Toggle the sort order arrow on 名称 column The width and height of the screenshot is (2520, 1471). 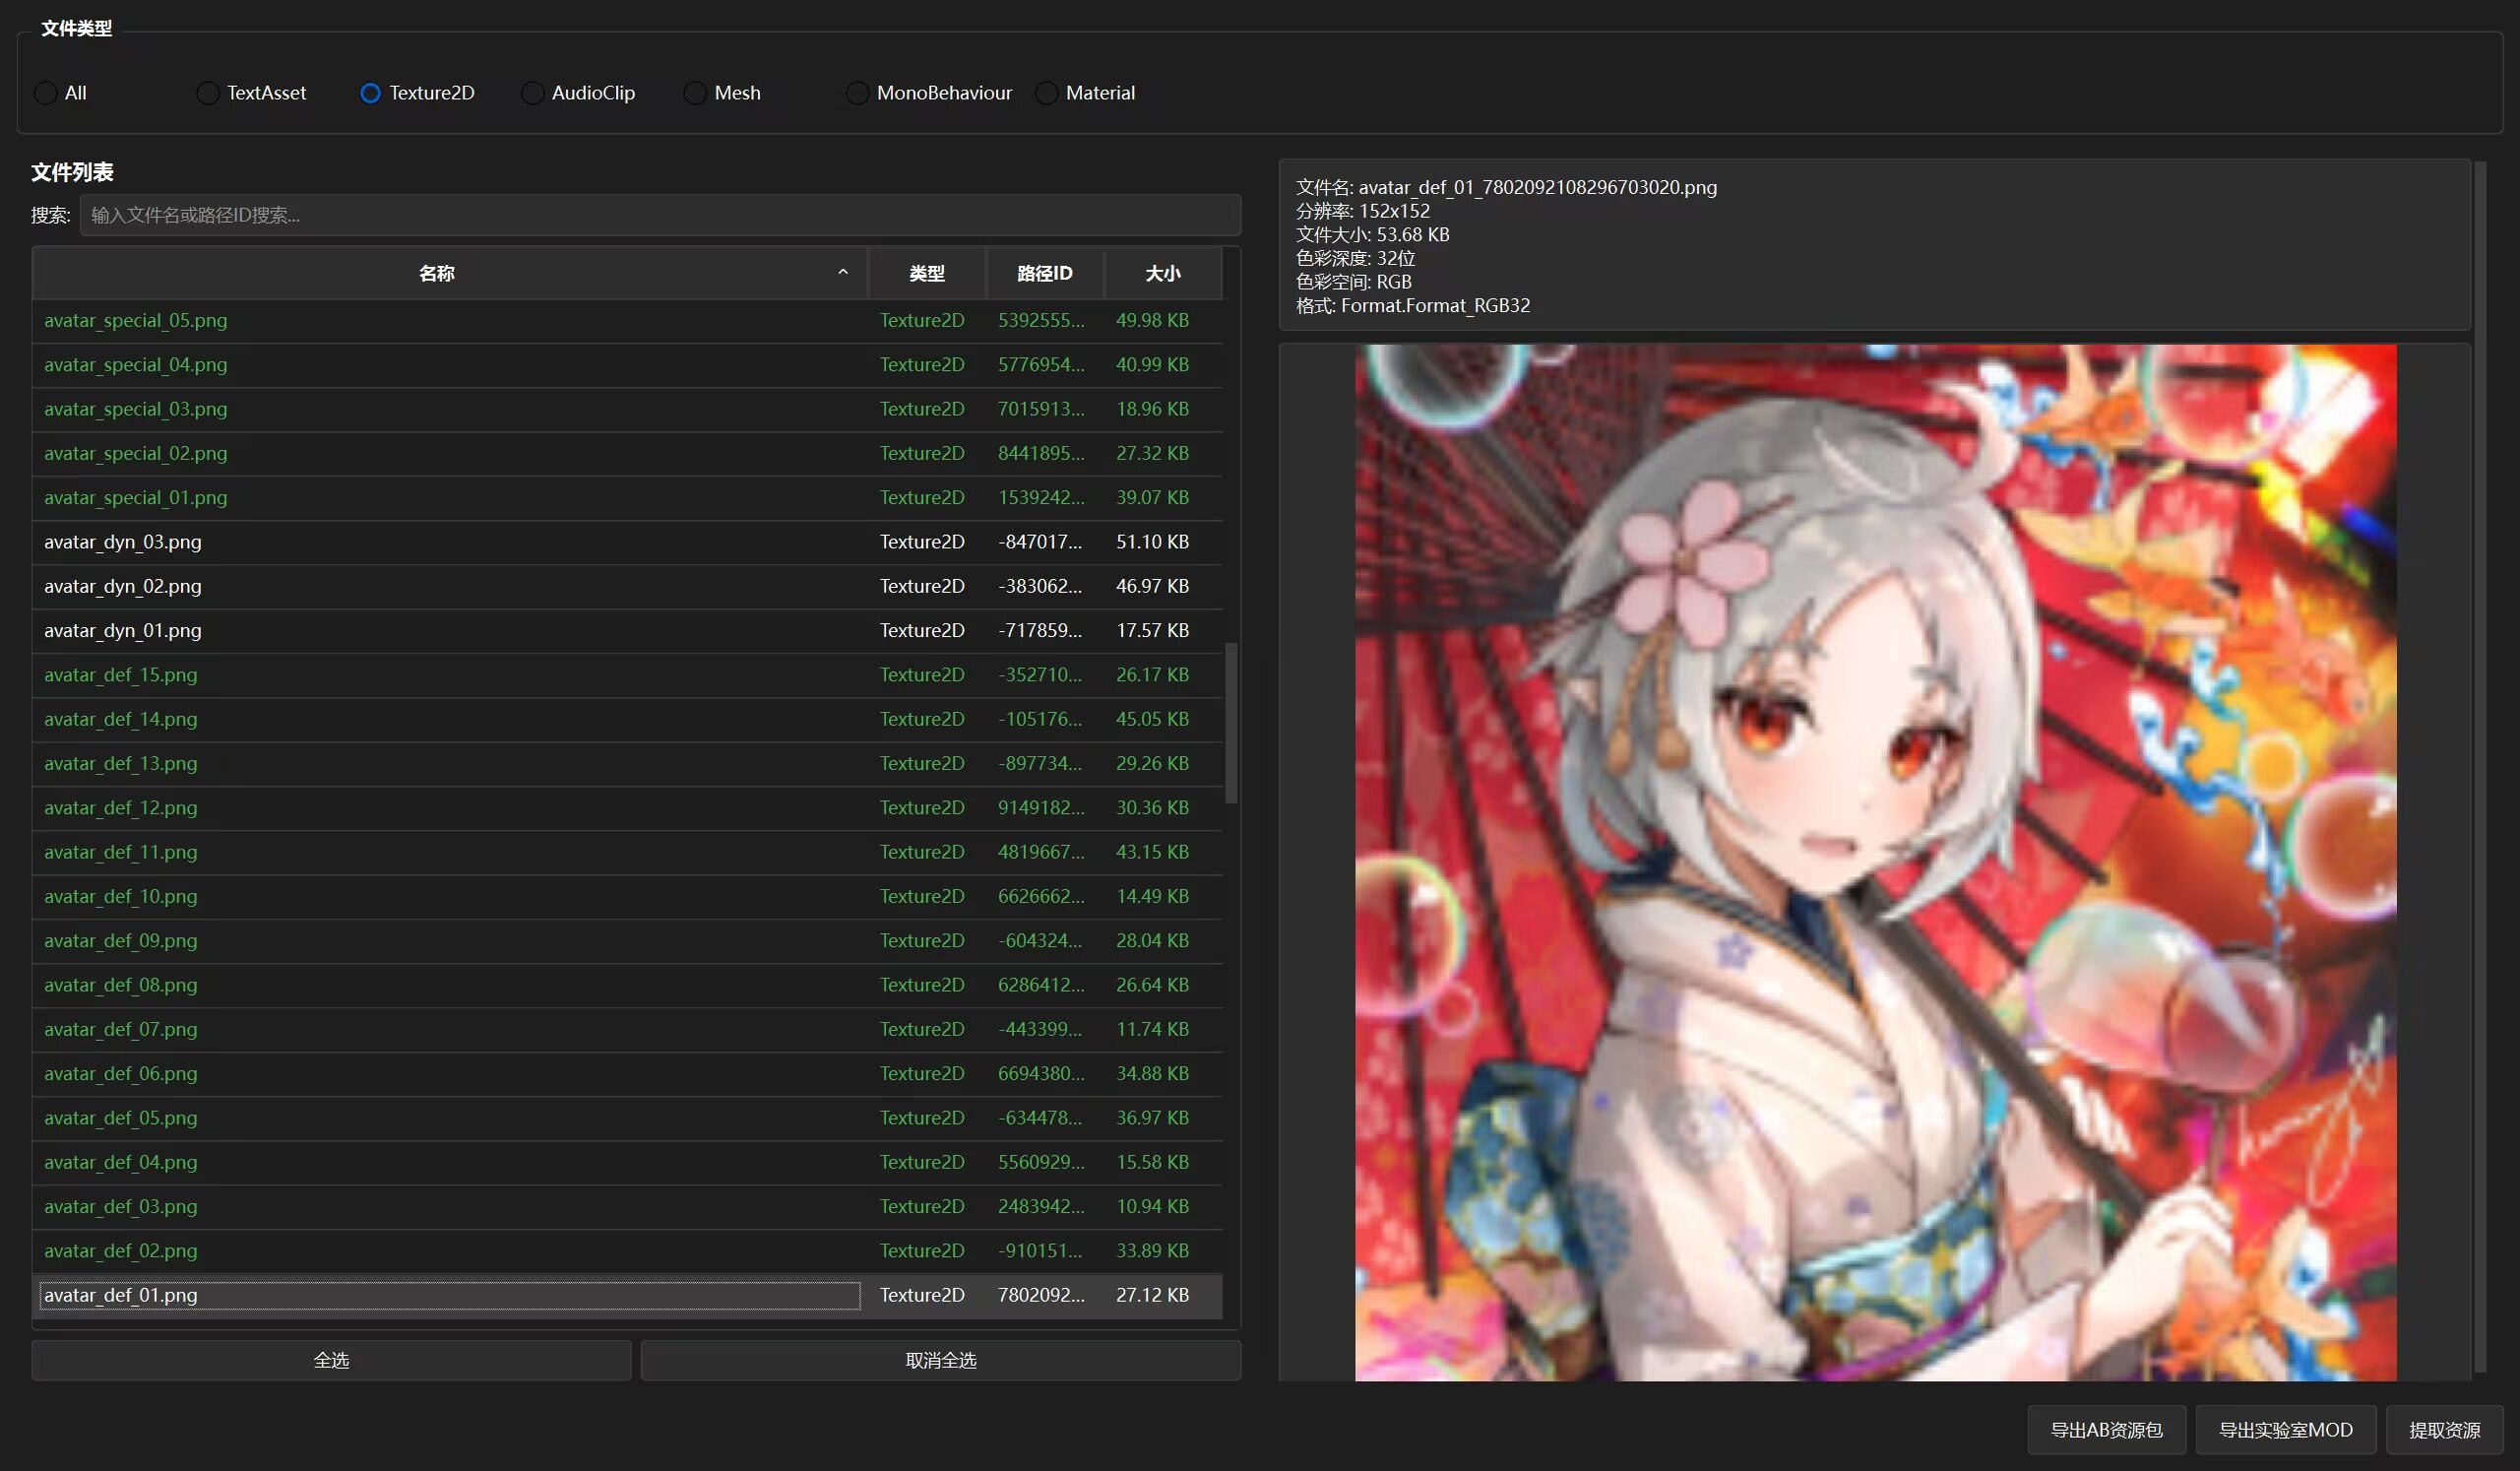point(841,272)
